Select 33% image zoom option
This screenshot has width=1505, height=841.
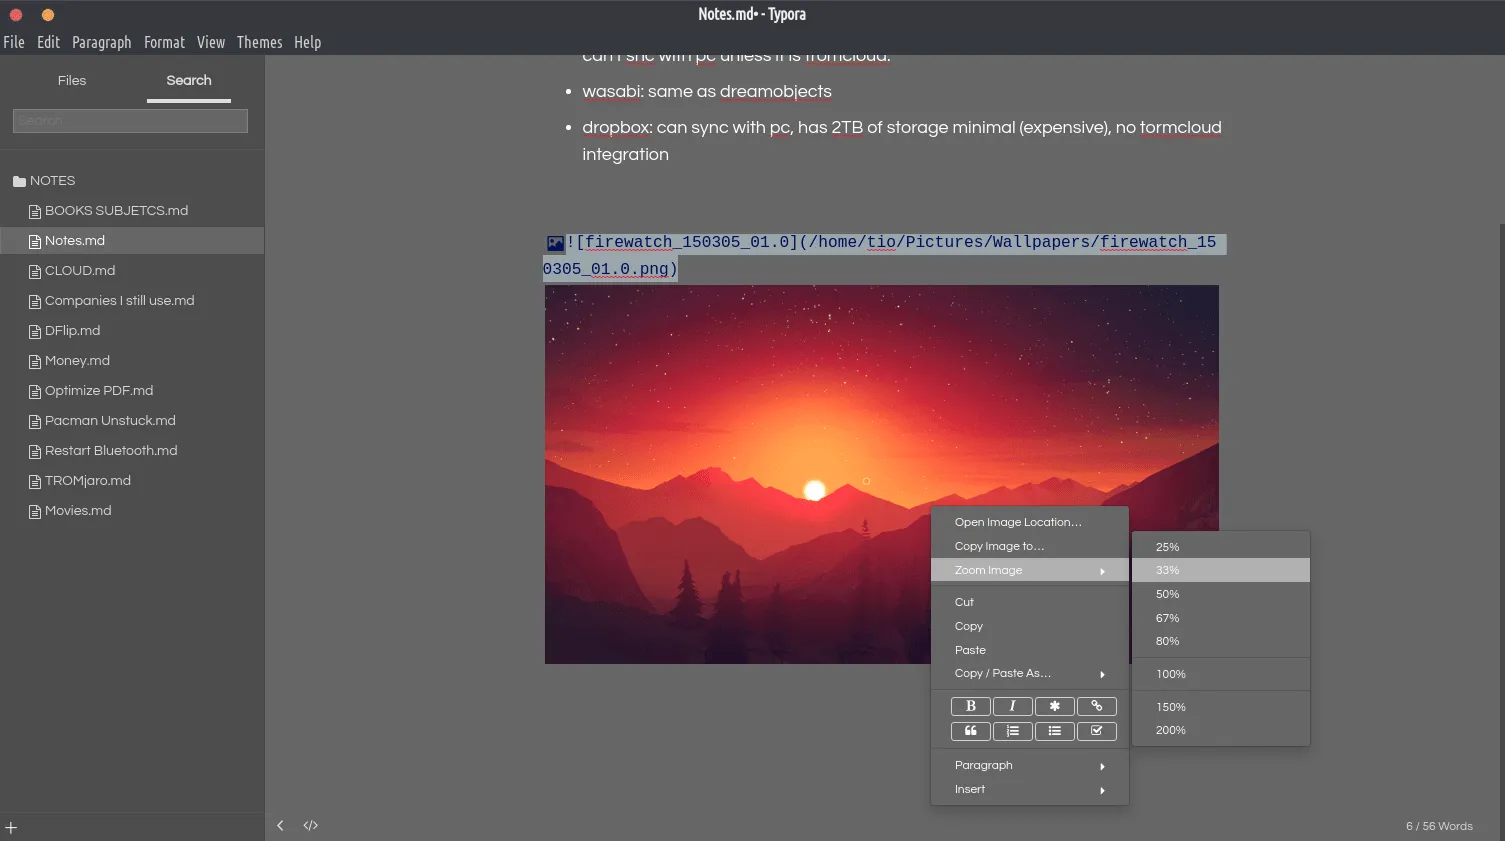coord(1221,570)
